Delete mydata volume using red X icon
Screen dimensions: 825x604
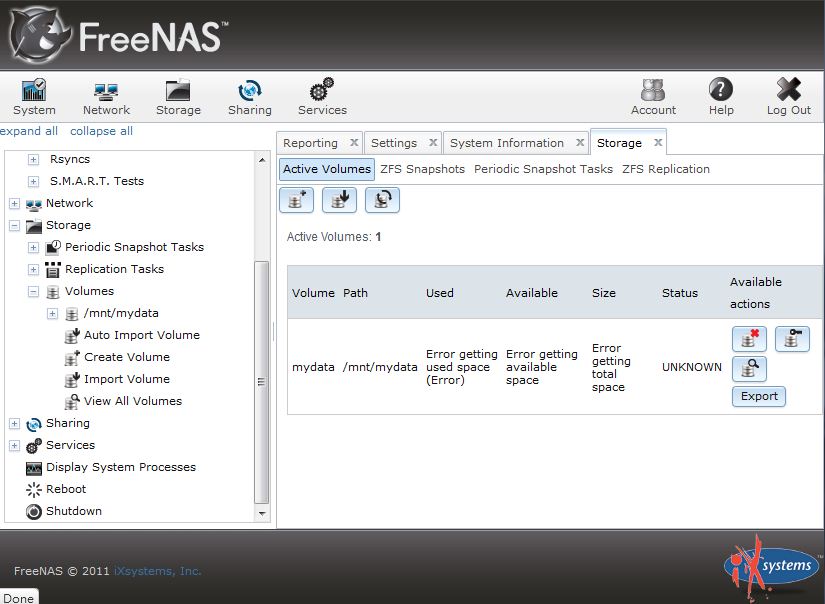749,339
